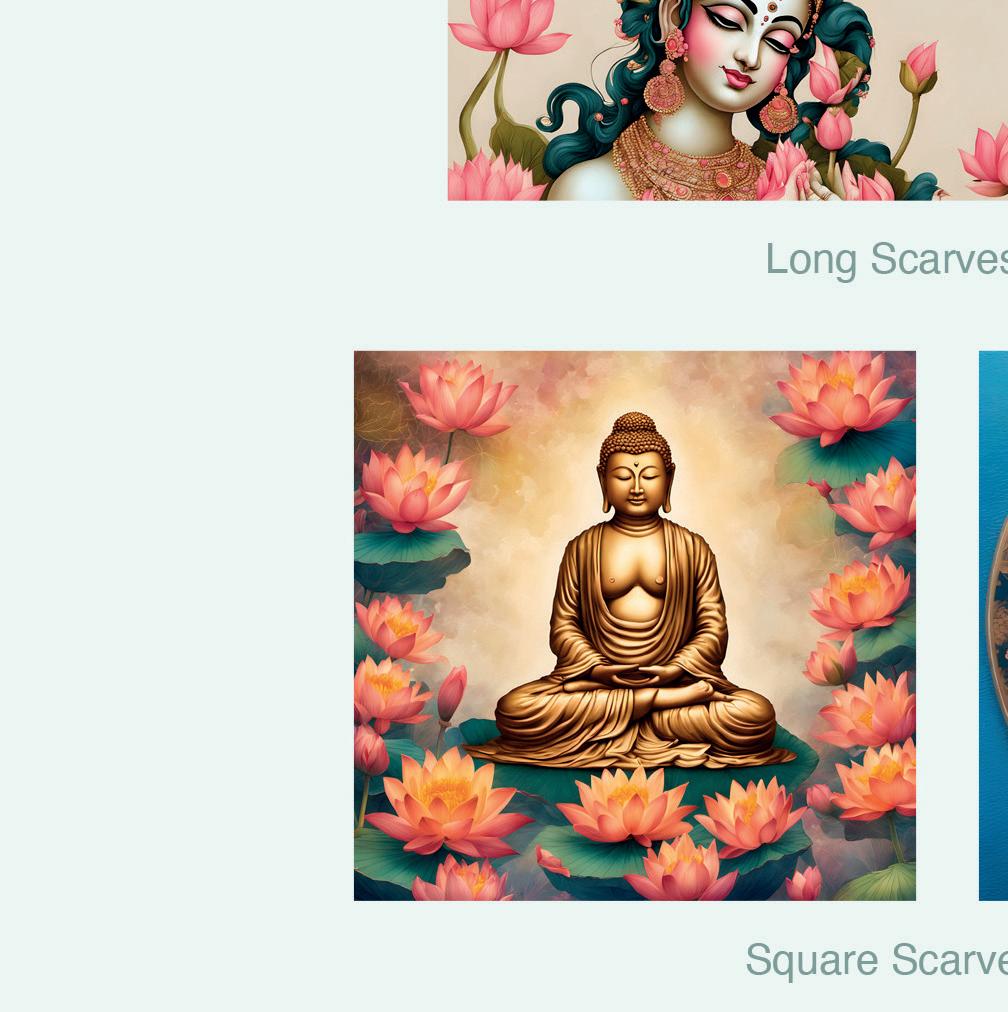Click the pink lotus bud beside goddess
This screenshot has width=1008, height=1012.
pos(920,65)
